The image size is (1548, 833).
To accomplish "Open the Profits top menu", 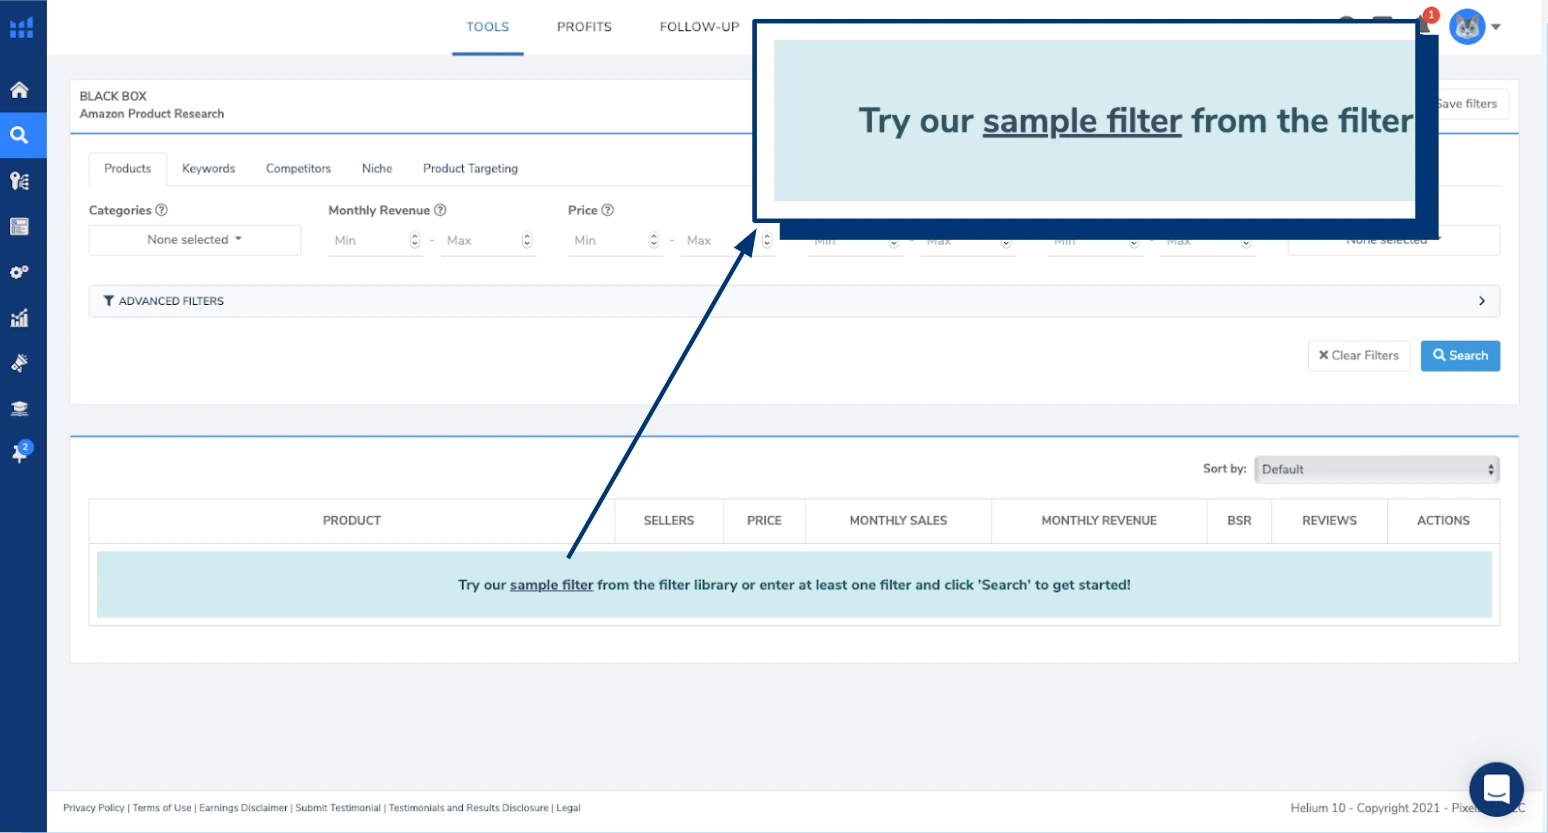I will pyautogui.click(x=584, y=27).
